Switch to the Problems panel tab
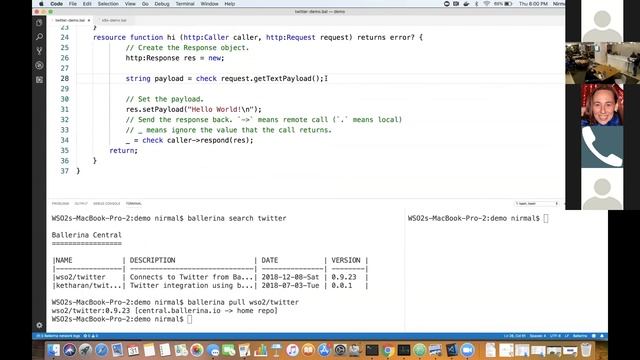 pyautogui.click(x=60, y=203)
